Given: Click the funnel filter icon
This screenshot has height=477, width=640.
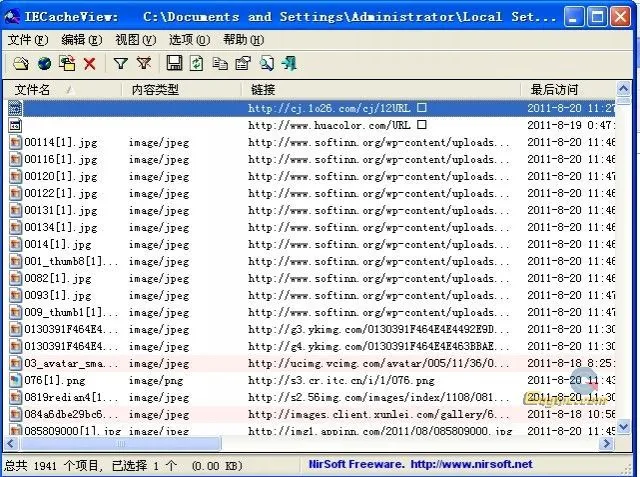Looking at the screenshot, I should (120, 64).
